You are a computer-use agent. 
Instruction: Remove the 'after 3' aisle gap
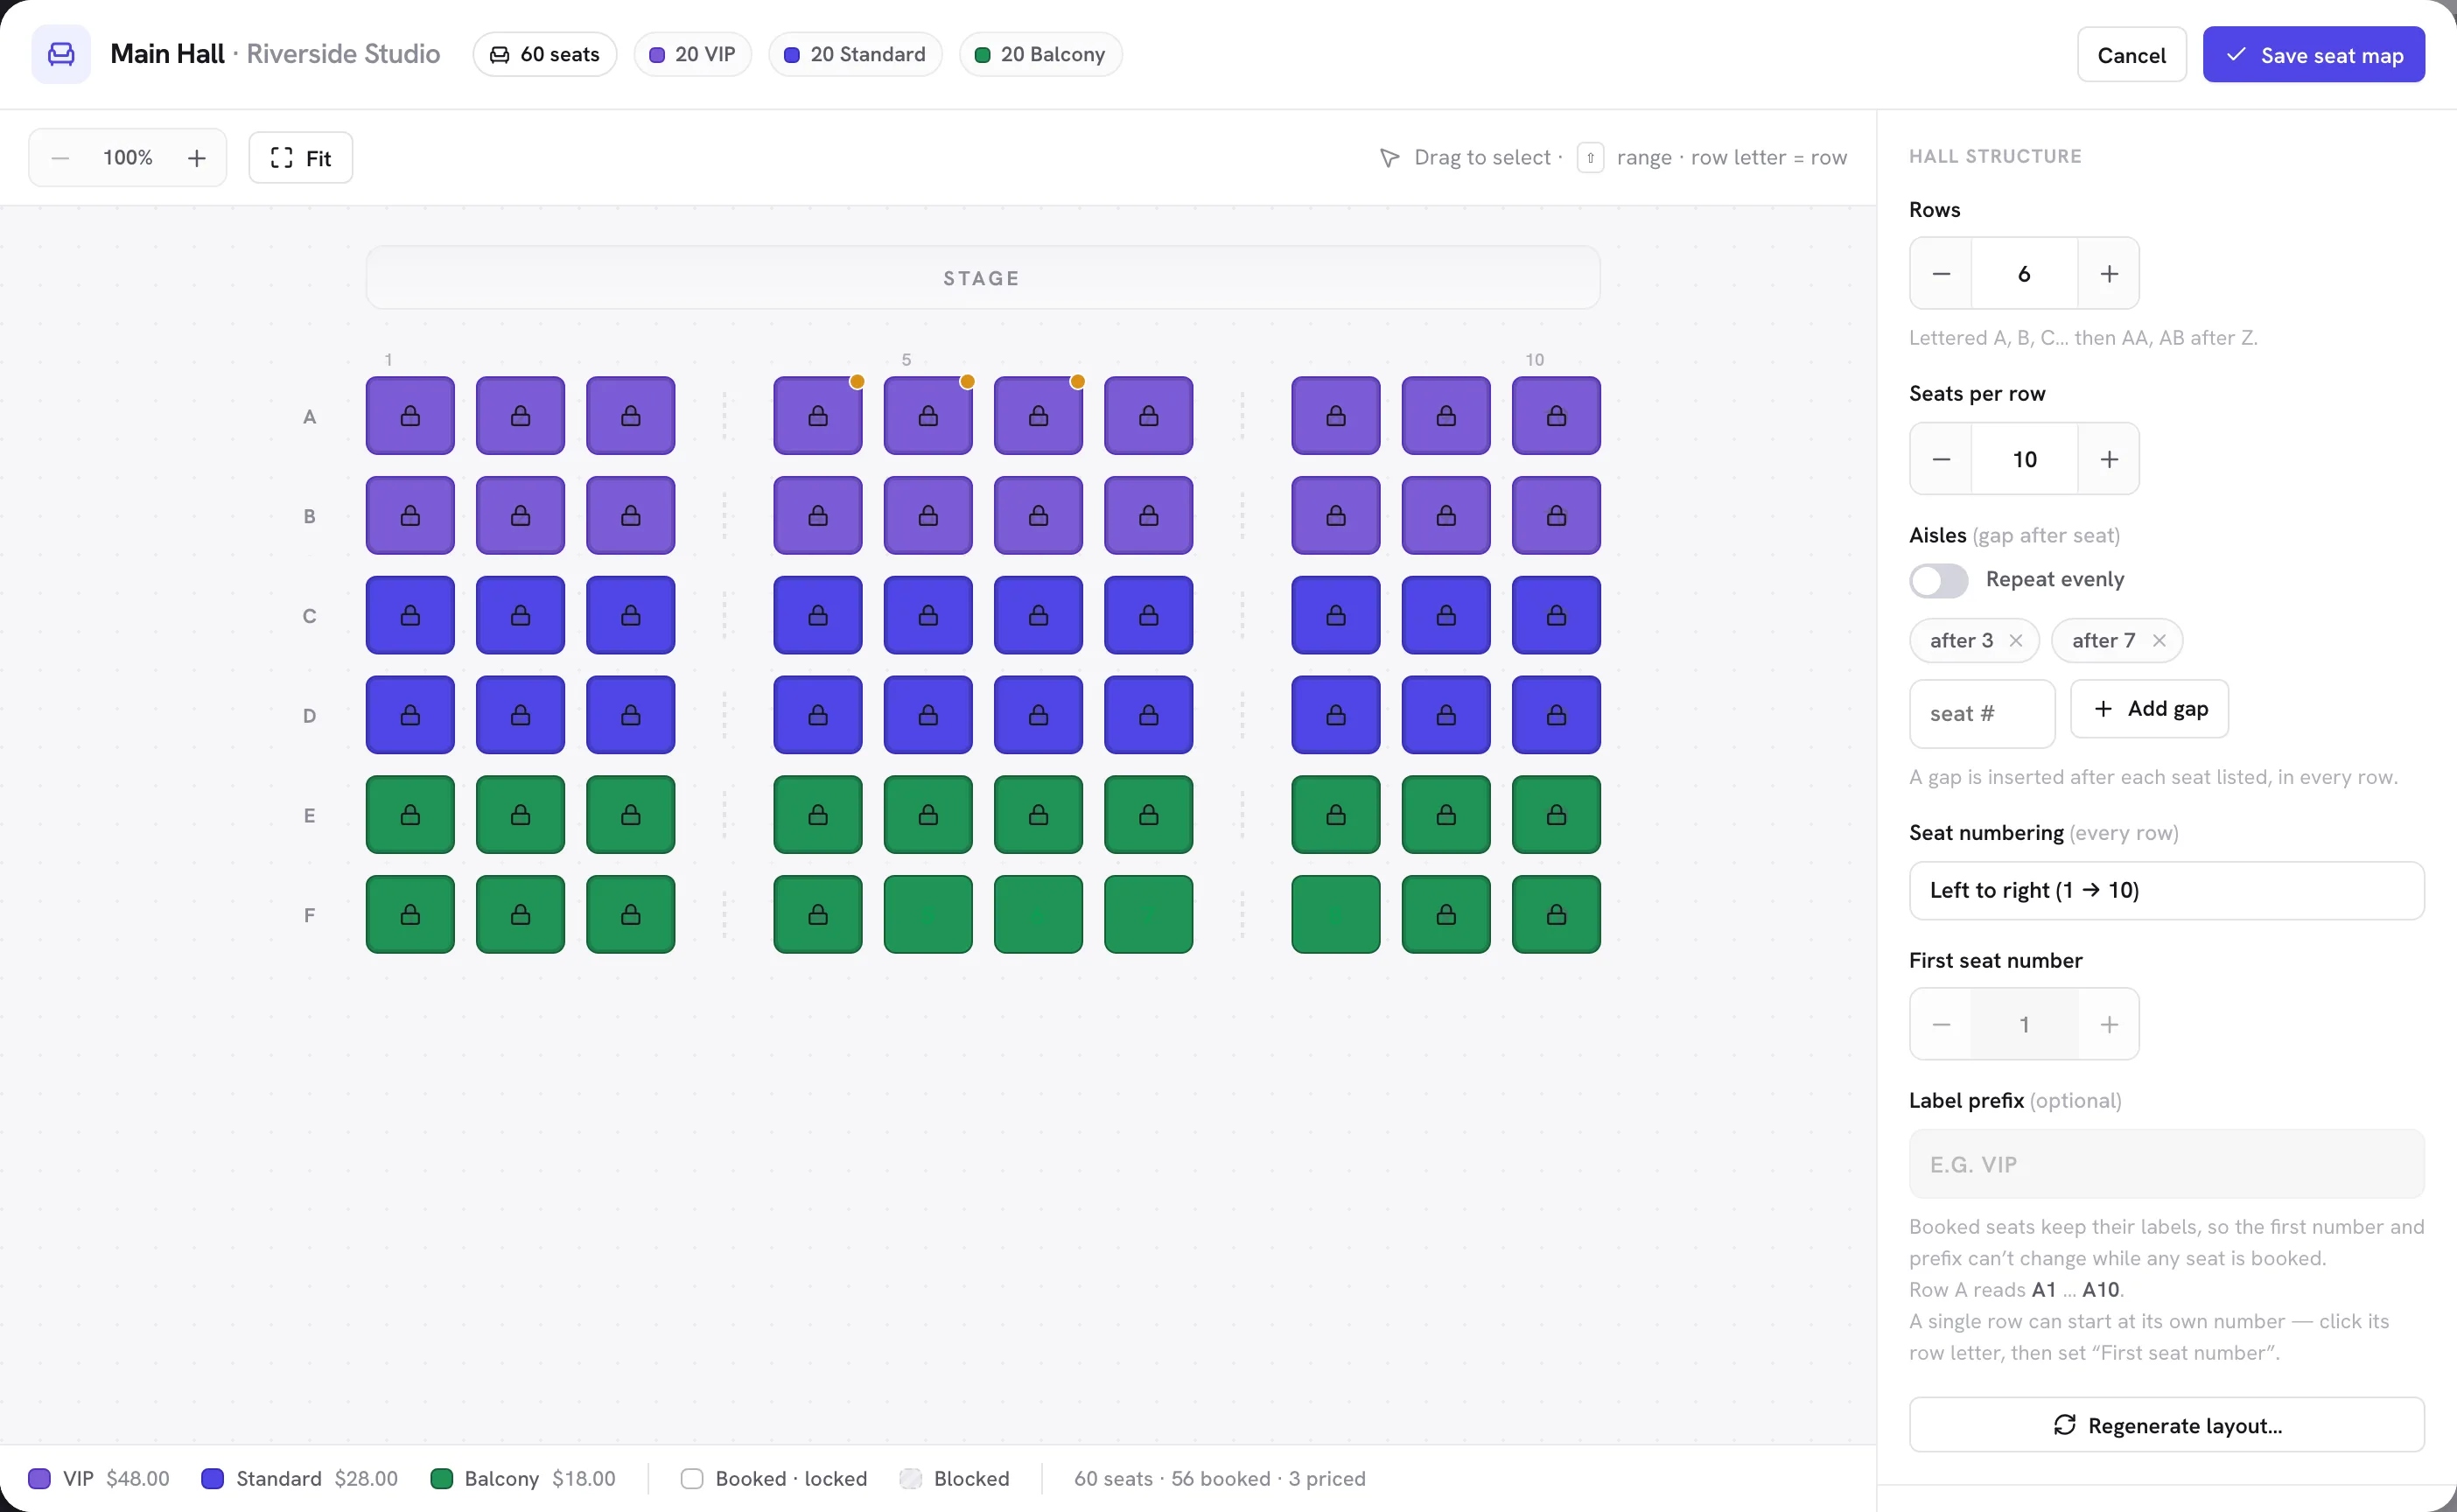tap(2016, 641)
